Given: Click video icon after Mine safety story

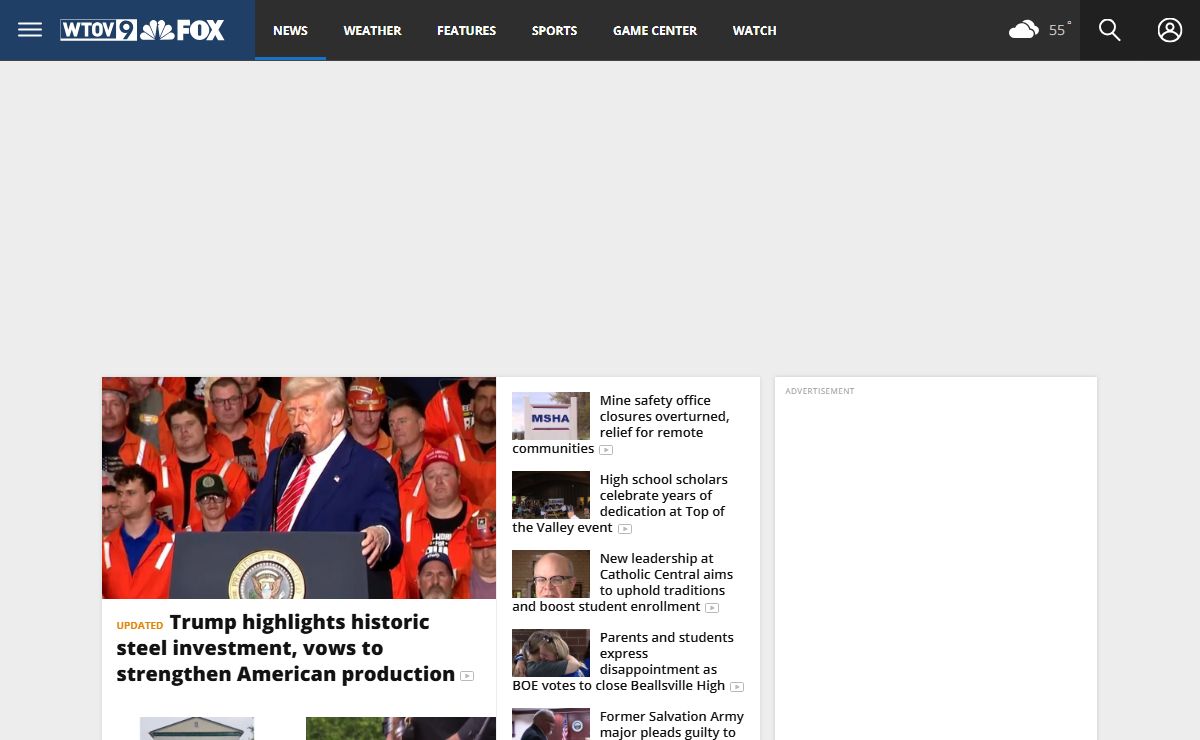Looking at the screenshot, I should (x=606, y=450).
